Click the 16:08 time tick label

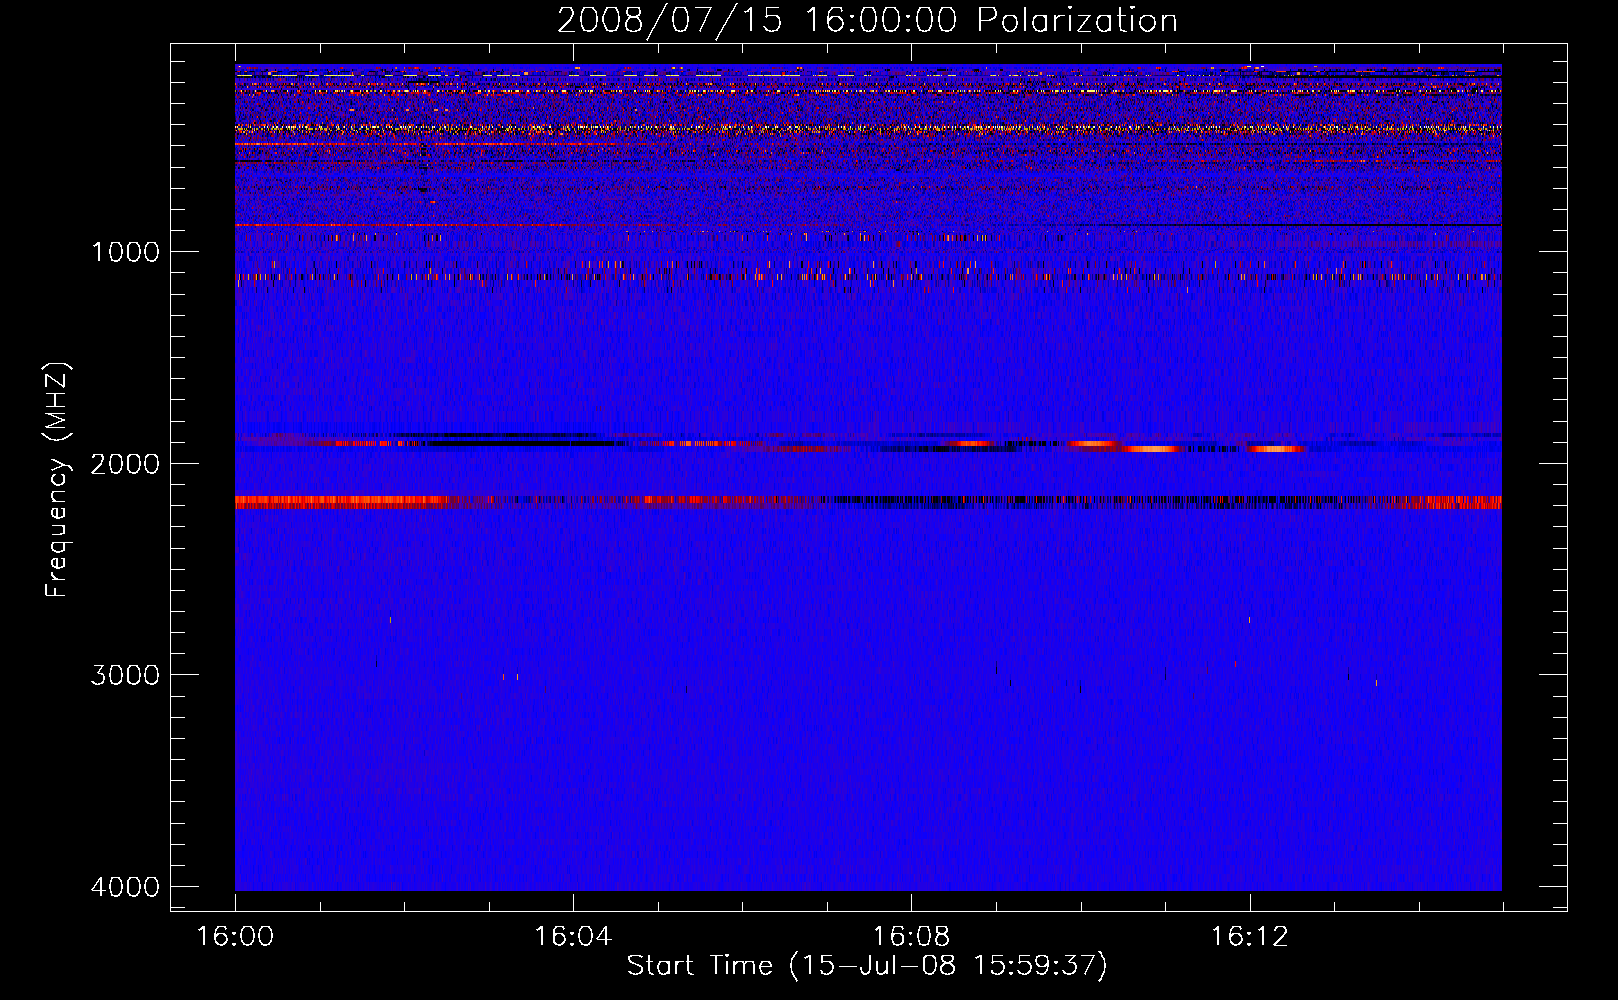point(911,937)
